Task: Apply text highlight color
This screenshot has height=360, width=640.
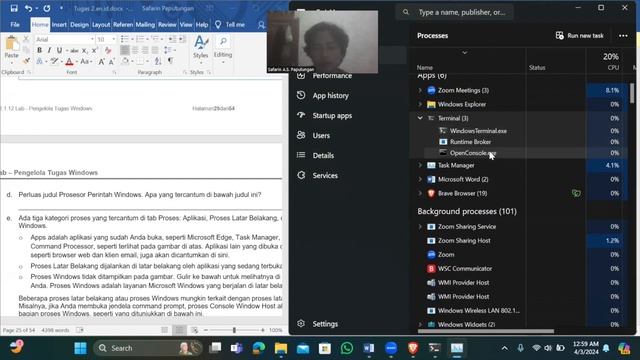Action: tap(54, 62)
